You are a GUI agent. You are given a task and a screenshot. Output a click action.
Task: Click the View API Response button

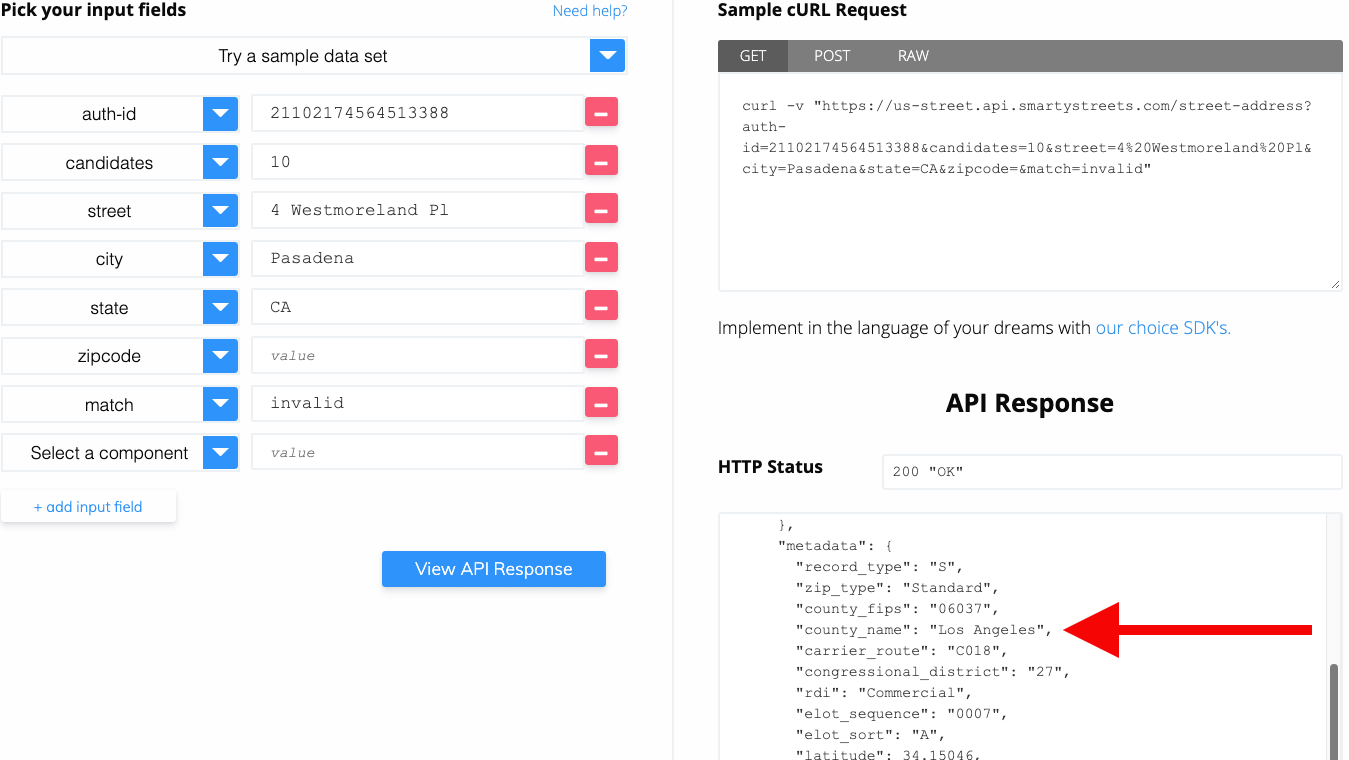point(493,569)
